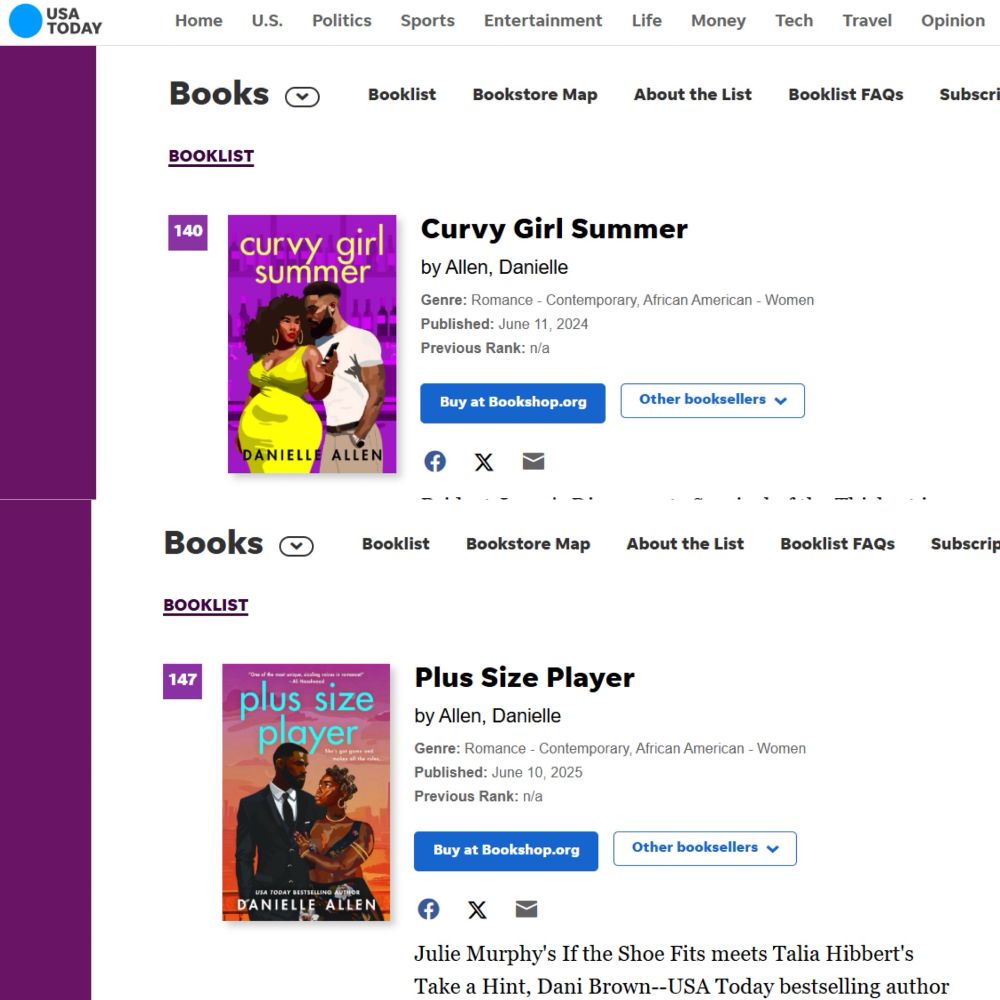This screenshot has height=1000, width=1000.
Task: Open the Curvy Girl Summer cover image
Action: (312, 344)
